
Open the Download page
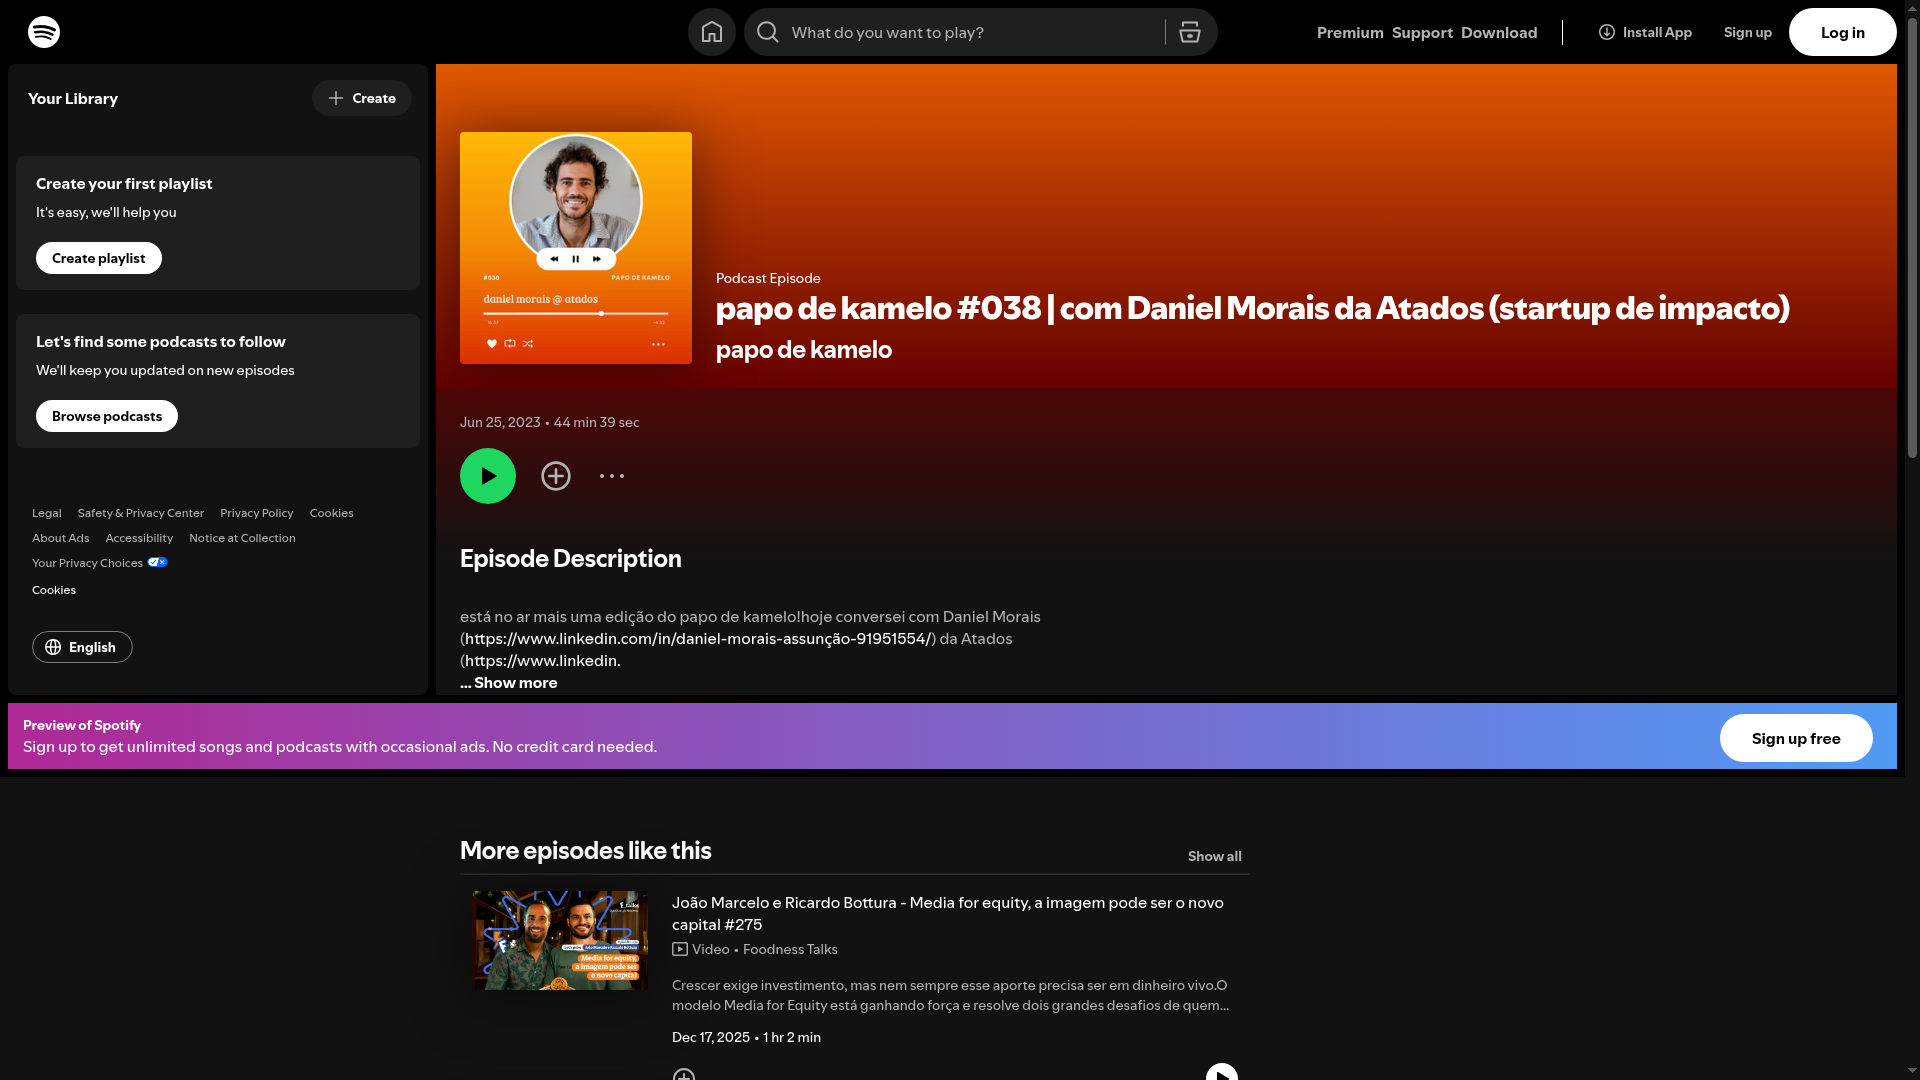1499,32
